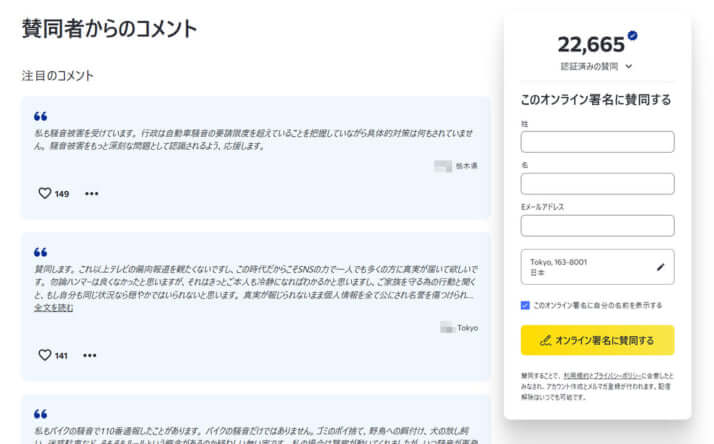Open more options on the 141-likes comment

coord(90,355)
